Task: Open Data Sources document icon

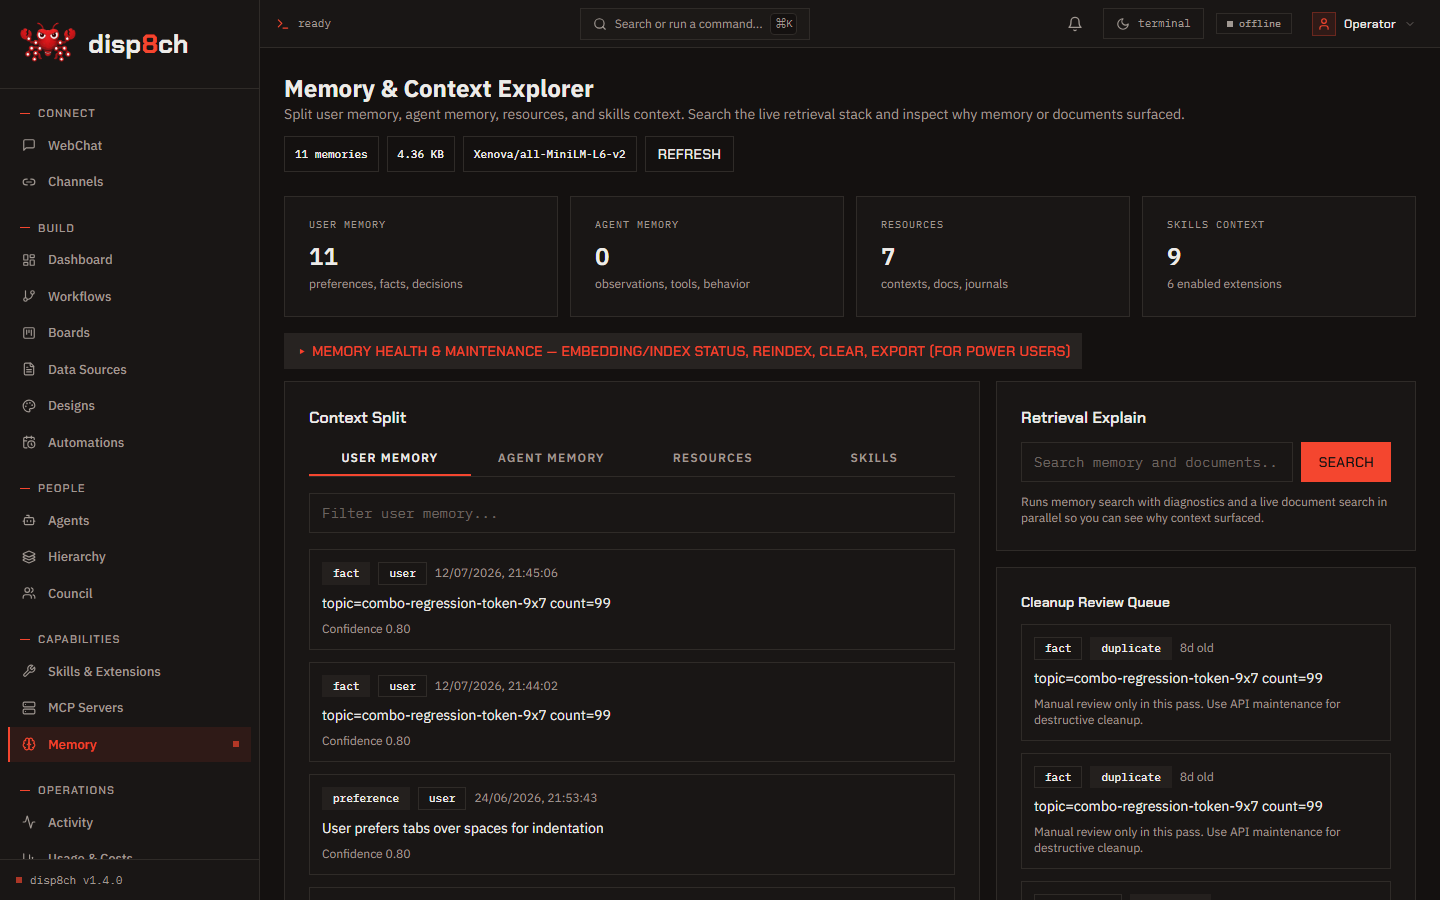Action: 29,369
